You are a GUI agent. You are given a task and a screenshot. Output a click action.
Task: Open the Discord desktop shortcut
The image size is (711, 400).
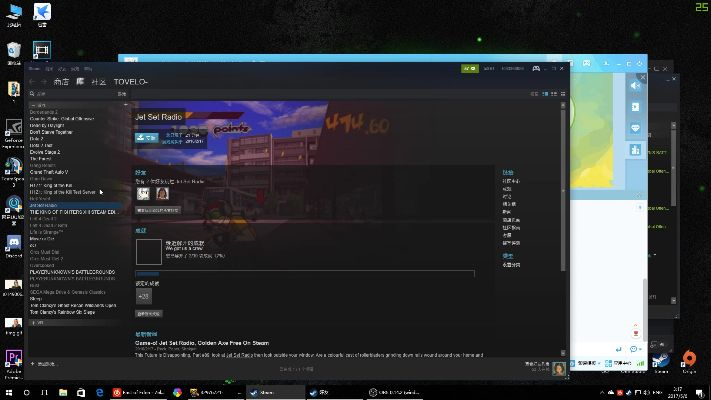[x=14, y=246]
